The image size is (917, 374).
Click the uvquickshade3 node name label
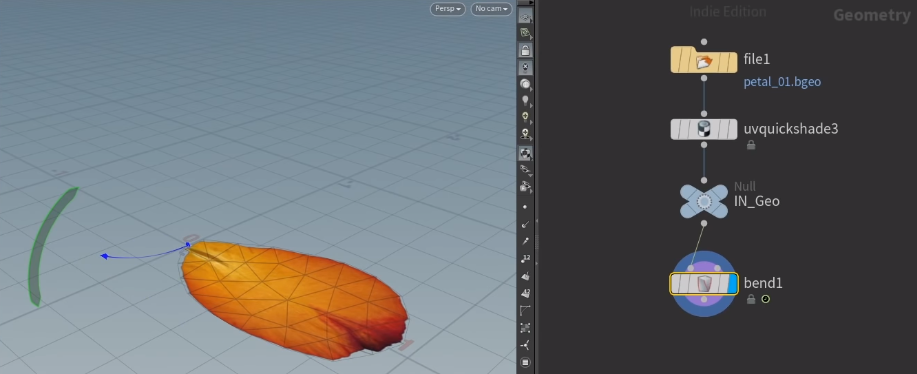(x=791, y=129)
